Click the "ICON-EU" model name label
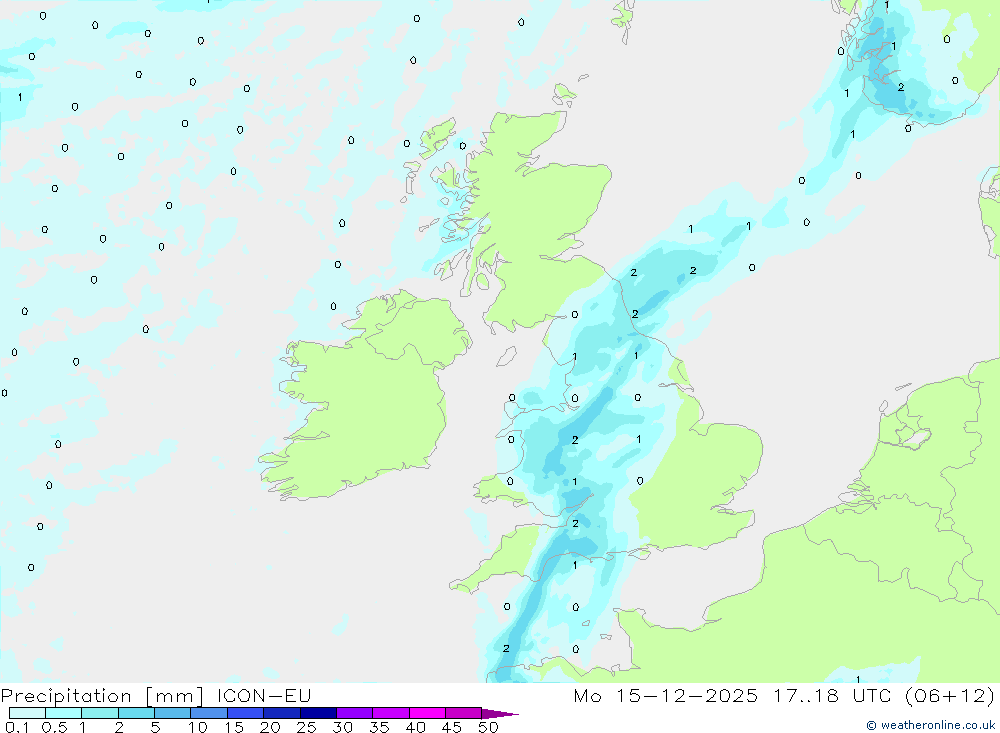1000x733 pixels. (264, 695)
